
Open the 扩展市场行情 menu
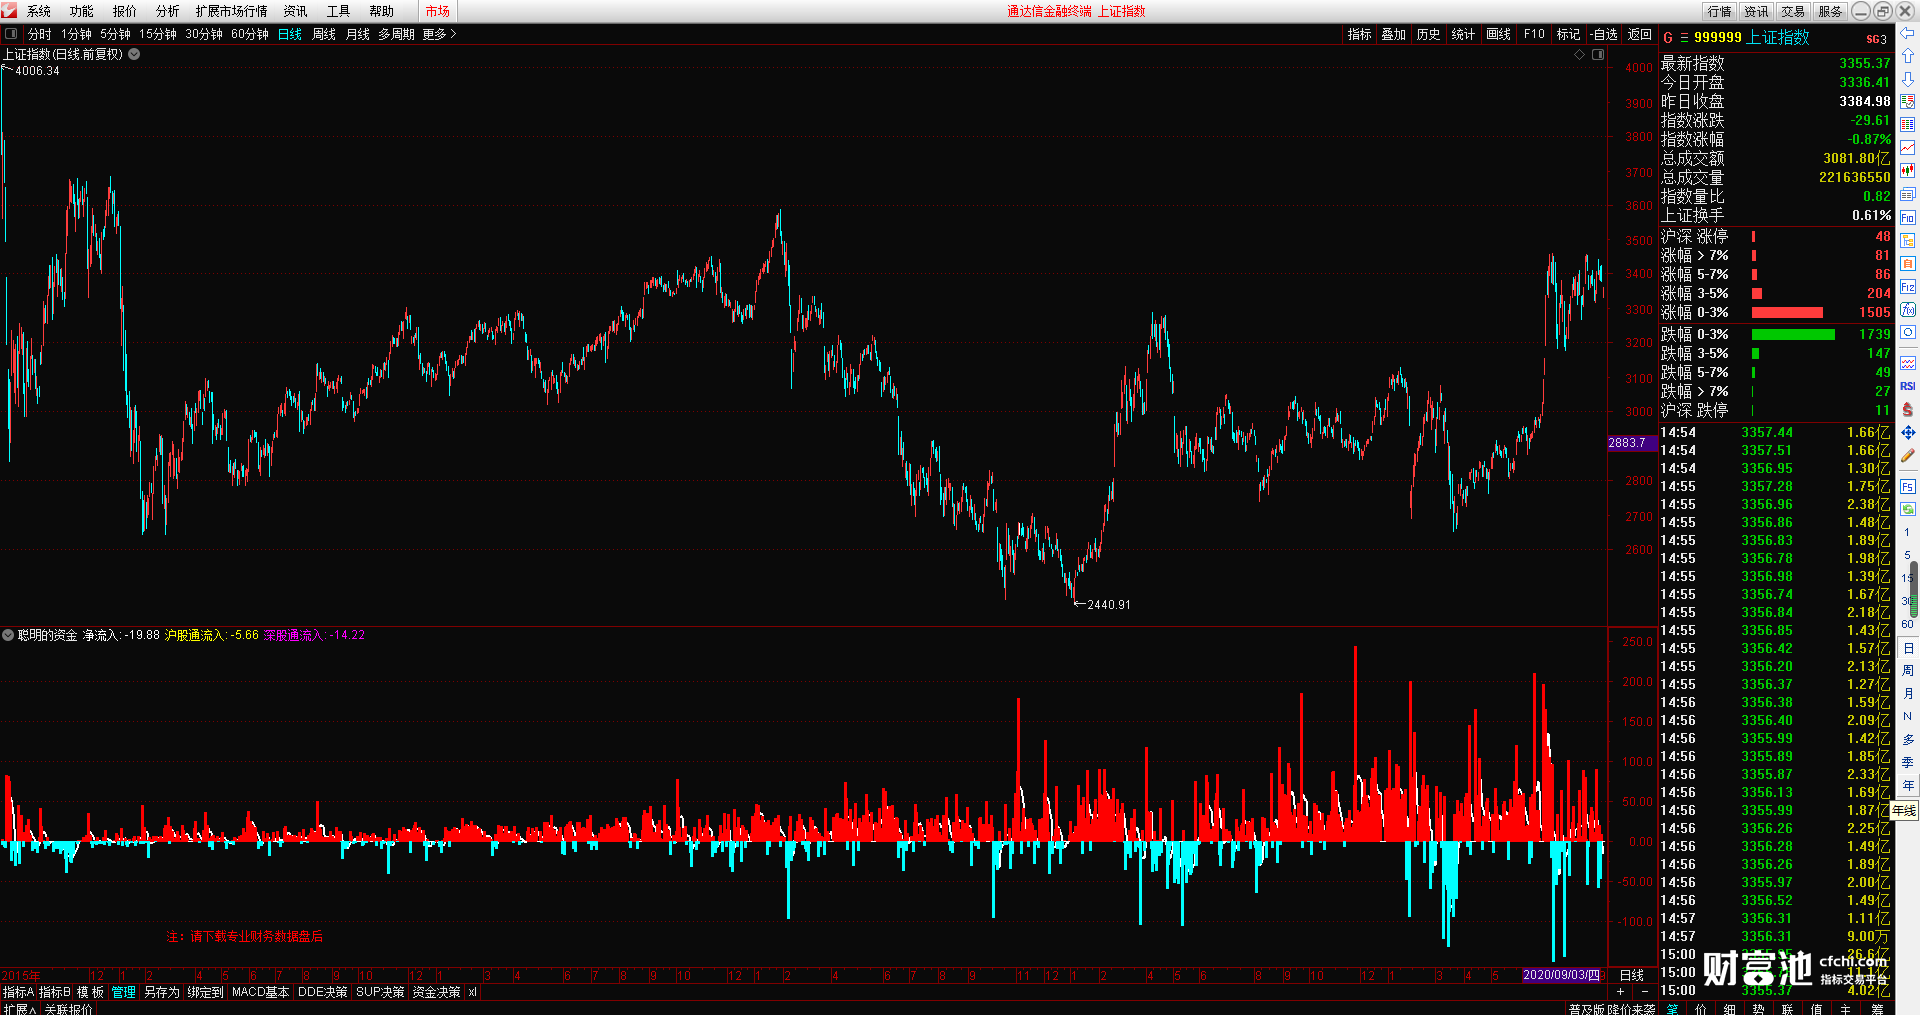pyautogui.click(x=232, y=11)
